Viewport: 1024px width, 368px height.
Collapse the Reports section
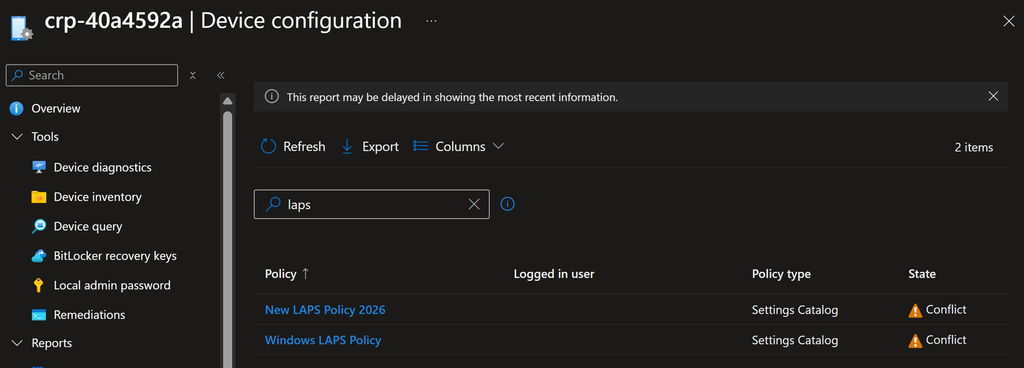[16, 343]
